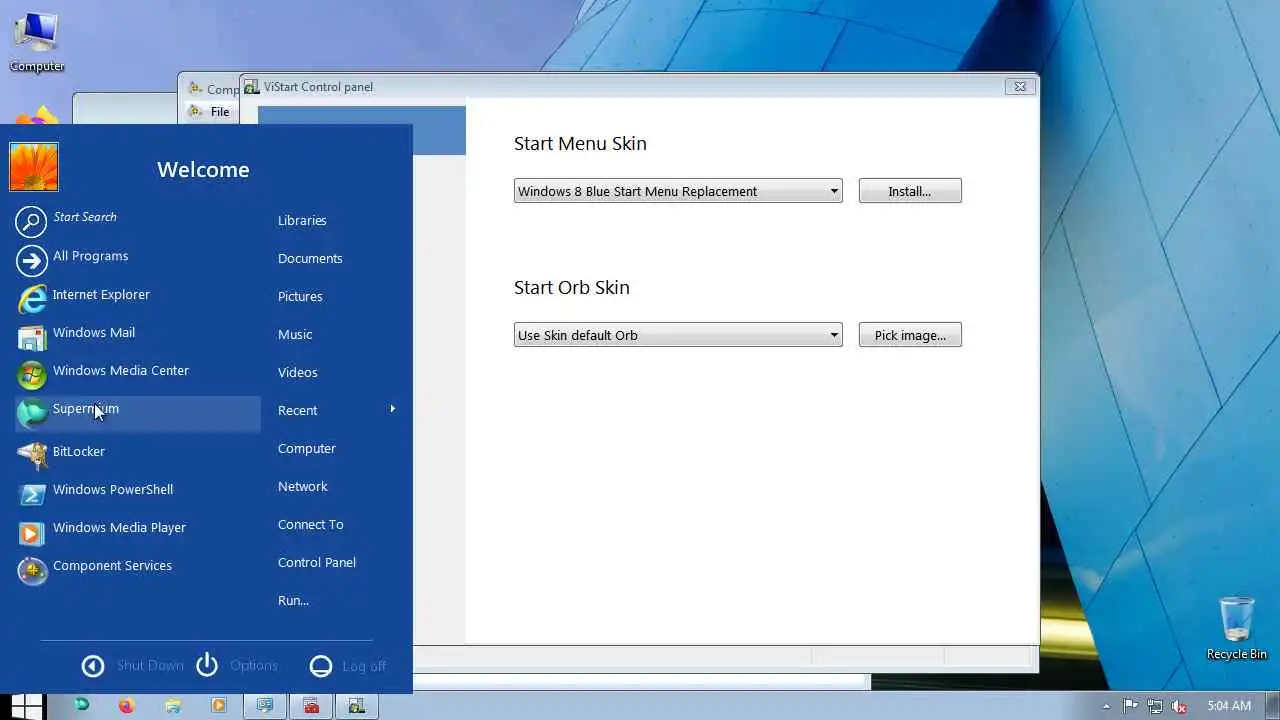
Task: Expand the Recent submenu arrow
Action: (x=393, y=409)
